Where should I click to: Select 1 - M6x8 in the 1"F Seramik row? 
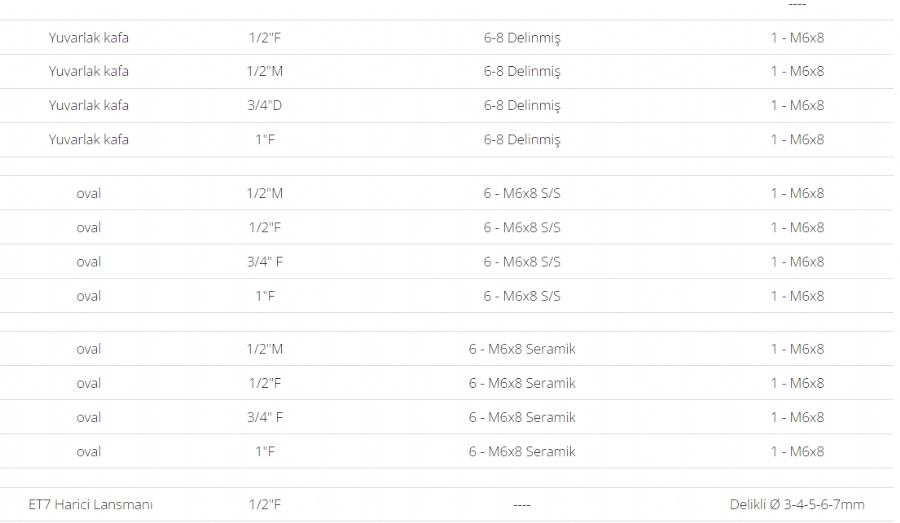797,451
